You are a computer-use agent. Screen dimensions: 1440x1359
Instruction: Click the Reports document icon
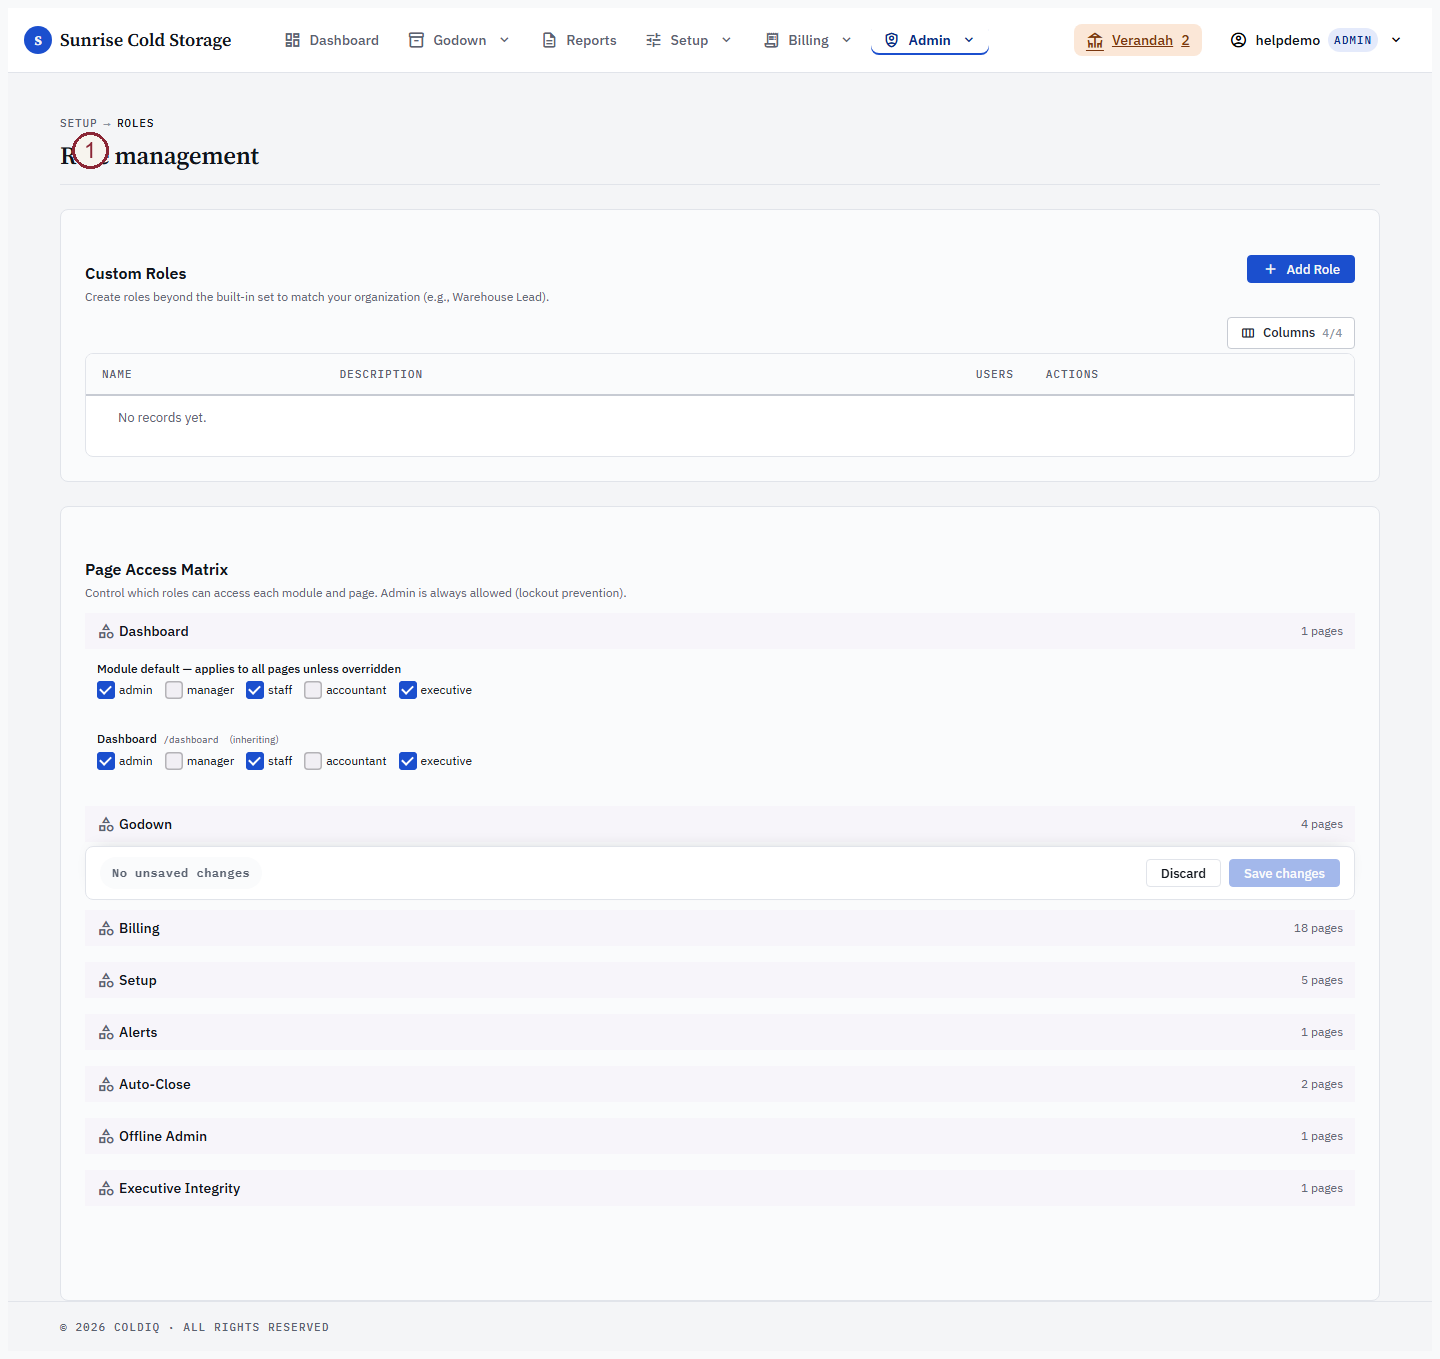click(549, 40)
